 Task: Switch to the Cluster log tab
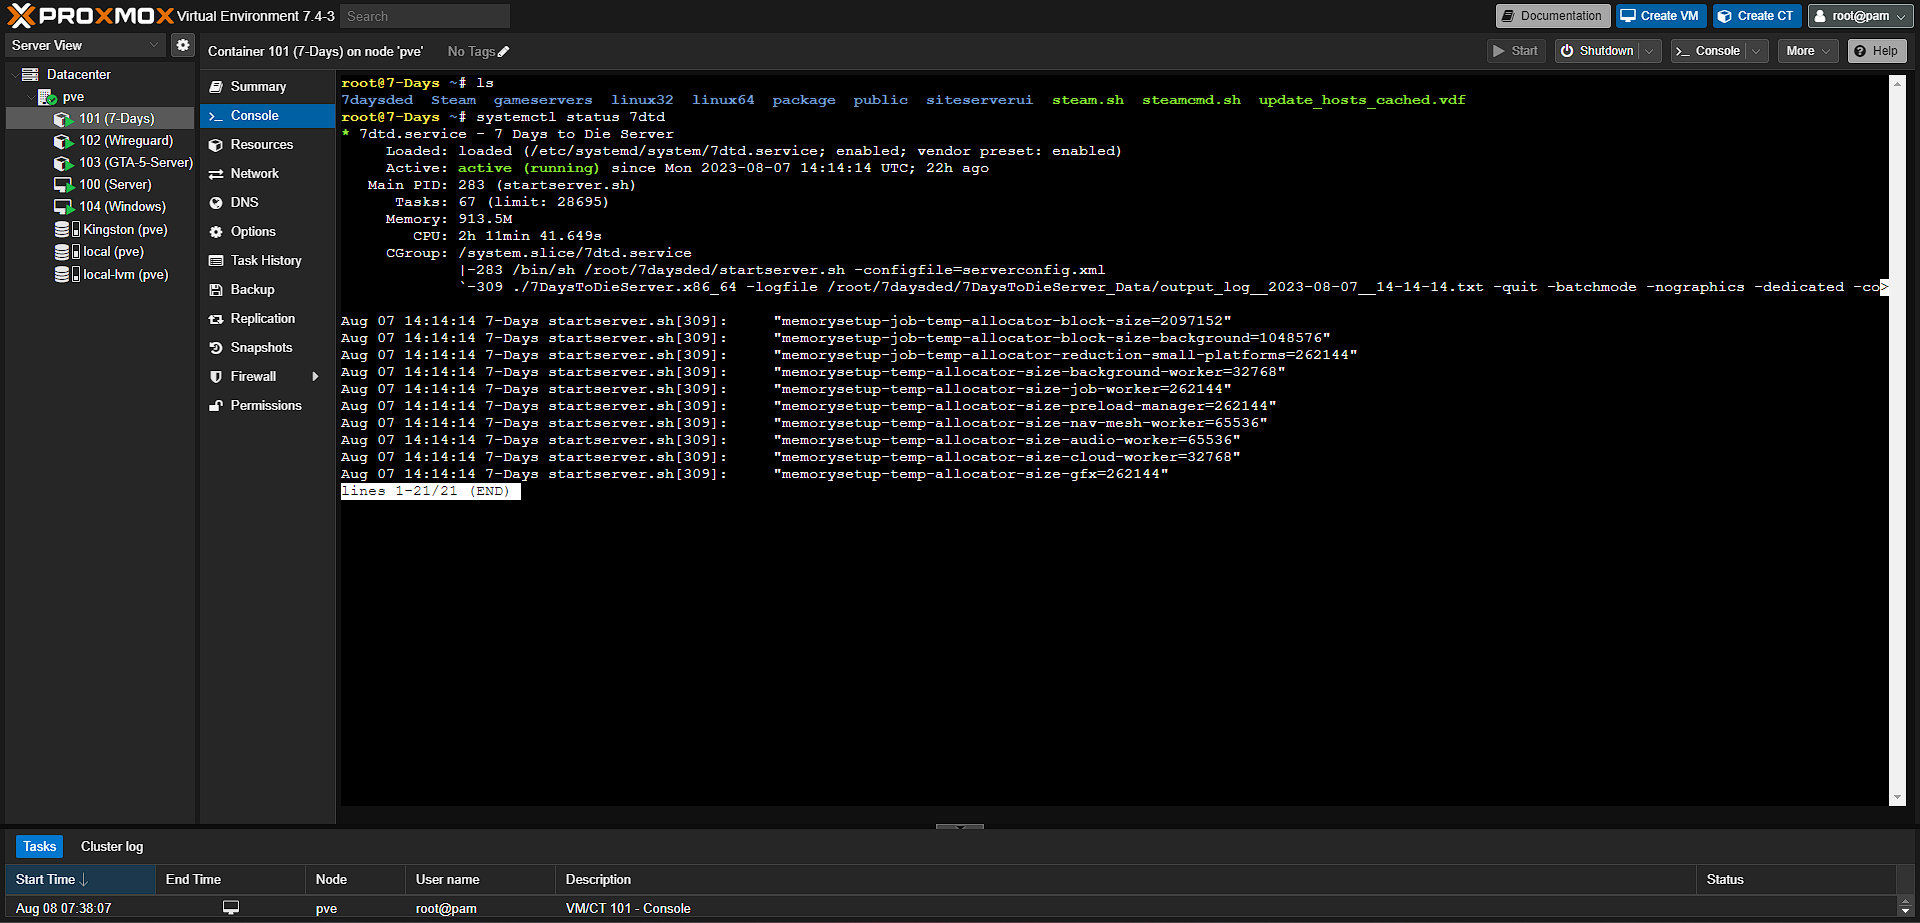(x=112, y=846)
